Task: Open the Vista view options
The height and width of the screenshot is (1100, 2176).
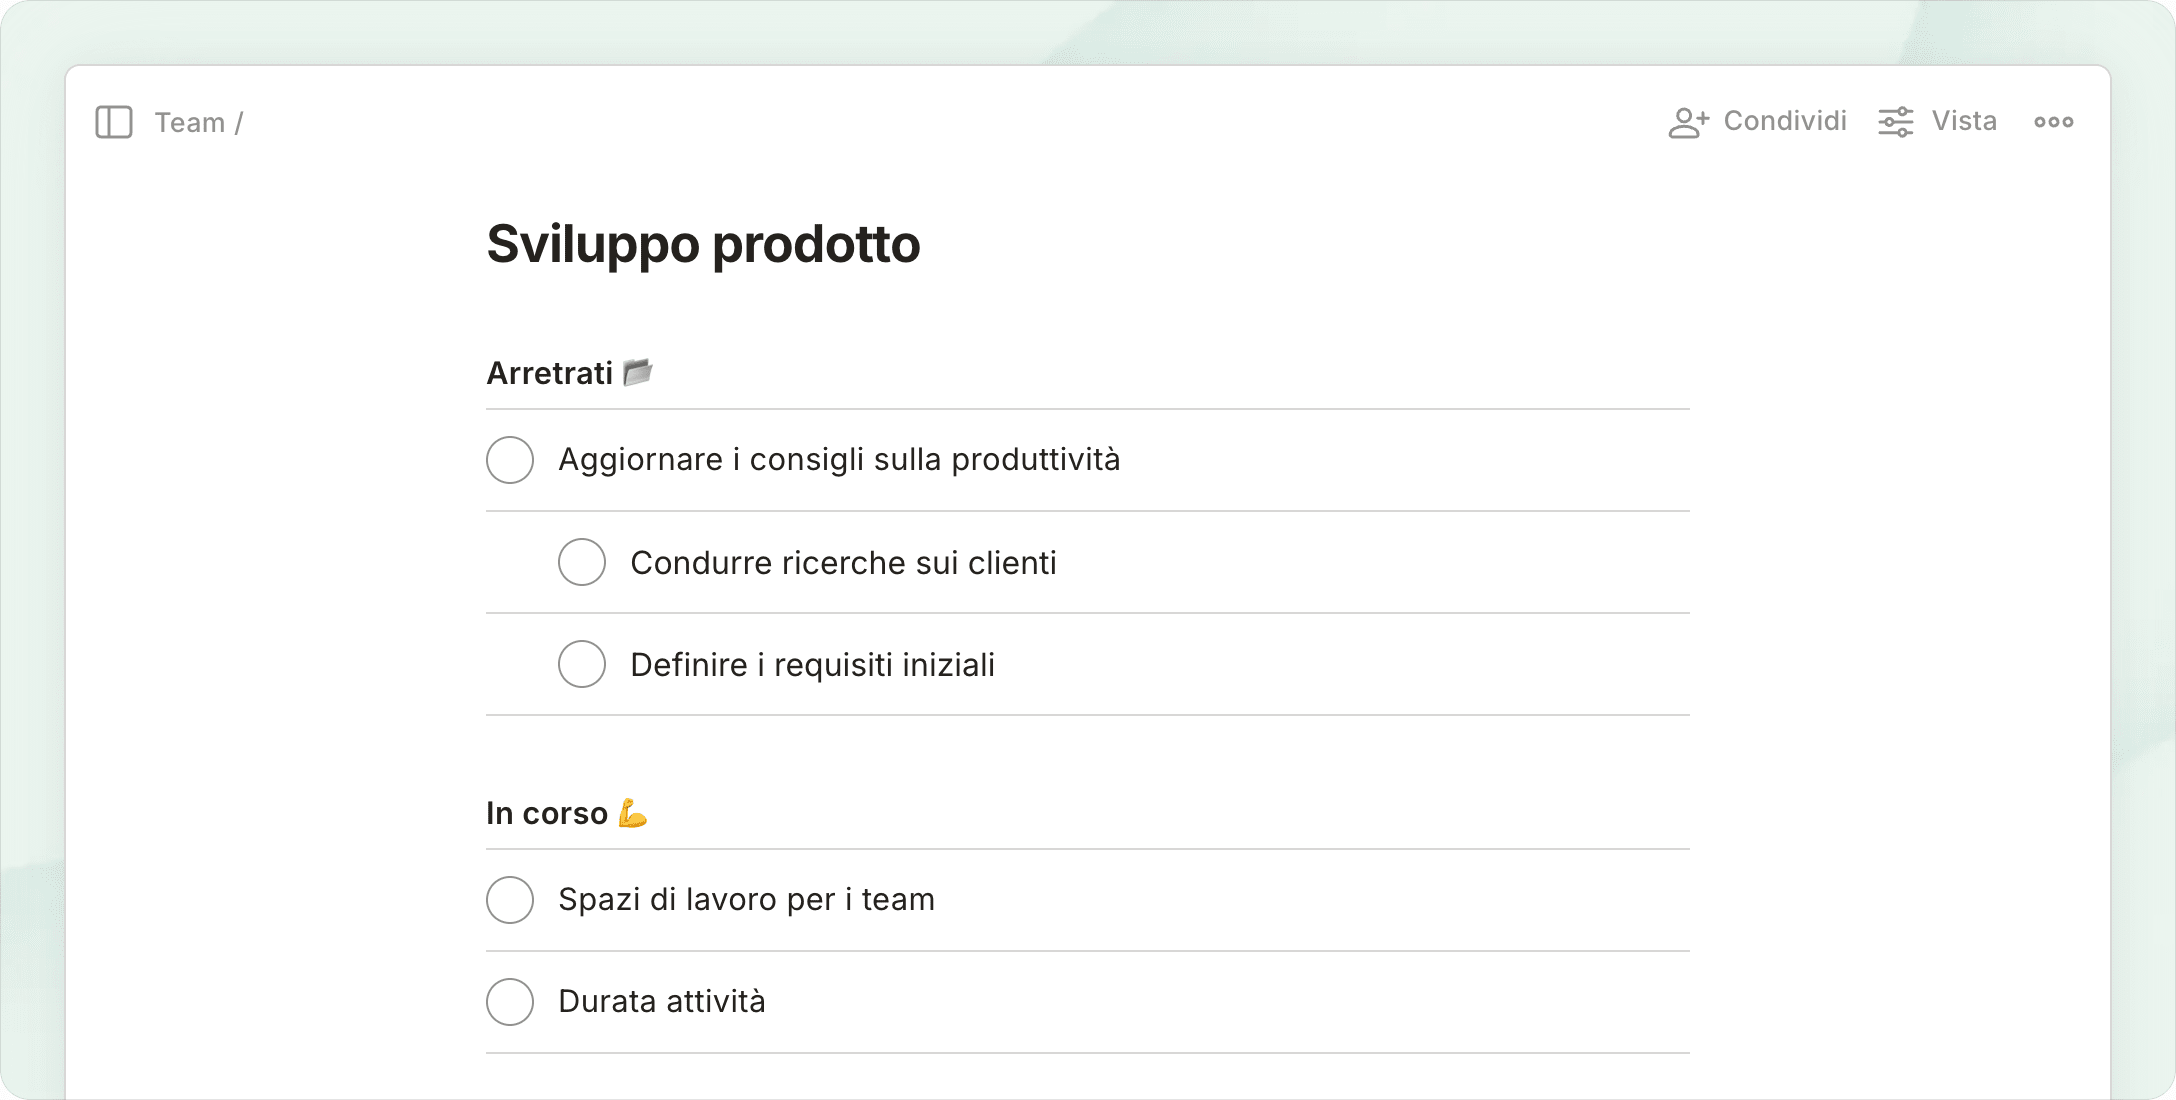Action: [x=1963, y=121]
